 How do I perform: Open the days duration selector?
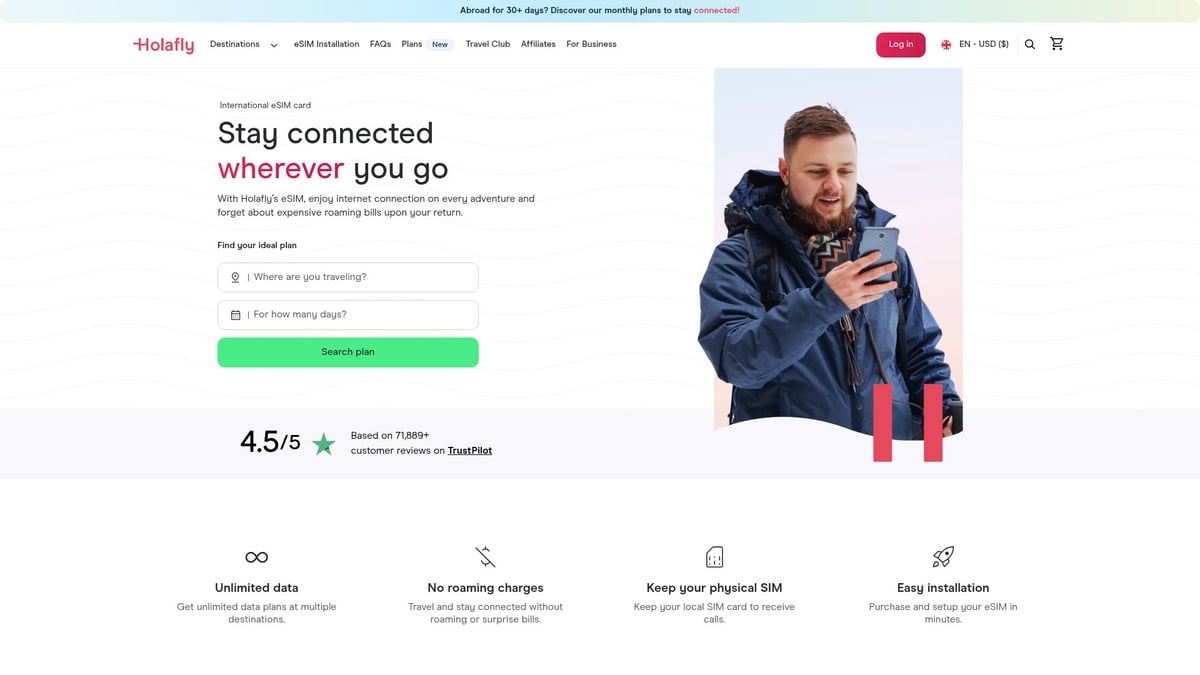coord(348,314)
